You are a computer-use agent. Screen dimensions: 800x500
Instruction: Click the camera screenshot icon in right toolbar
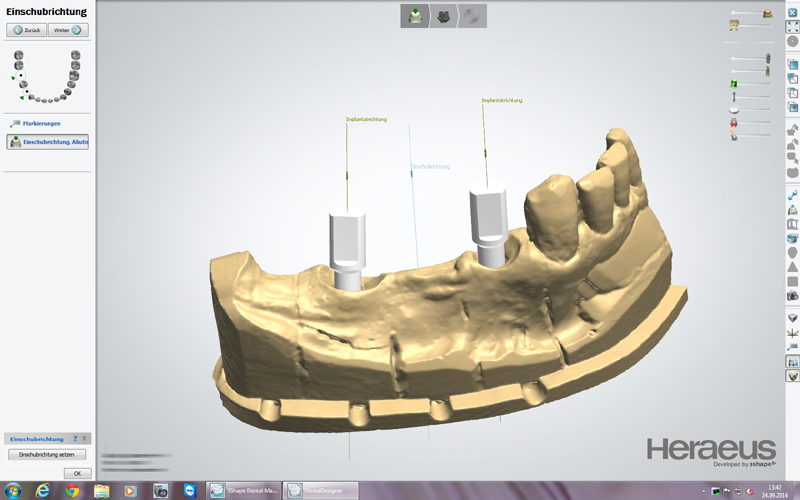pyautogui.click(x=793, y=296)
